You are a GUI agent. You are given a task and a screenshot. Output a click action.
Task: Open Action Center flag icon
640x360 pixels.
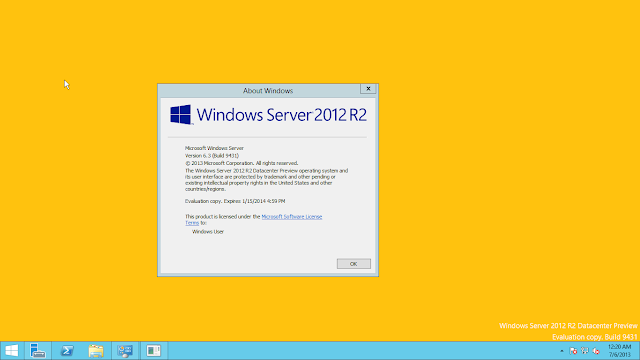(573, 351)
